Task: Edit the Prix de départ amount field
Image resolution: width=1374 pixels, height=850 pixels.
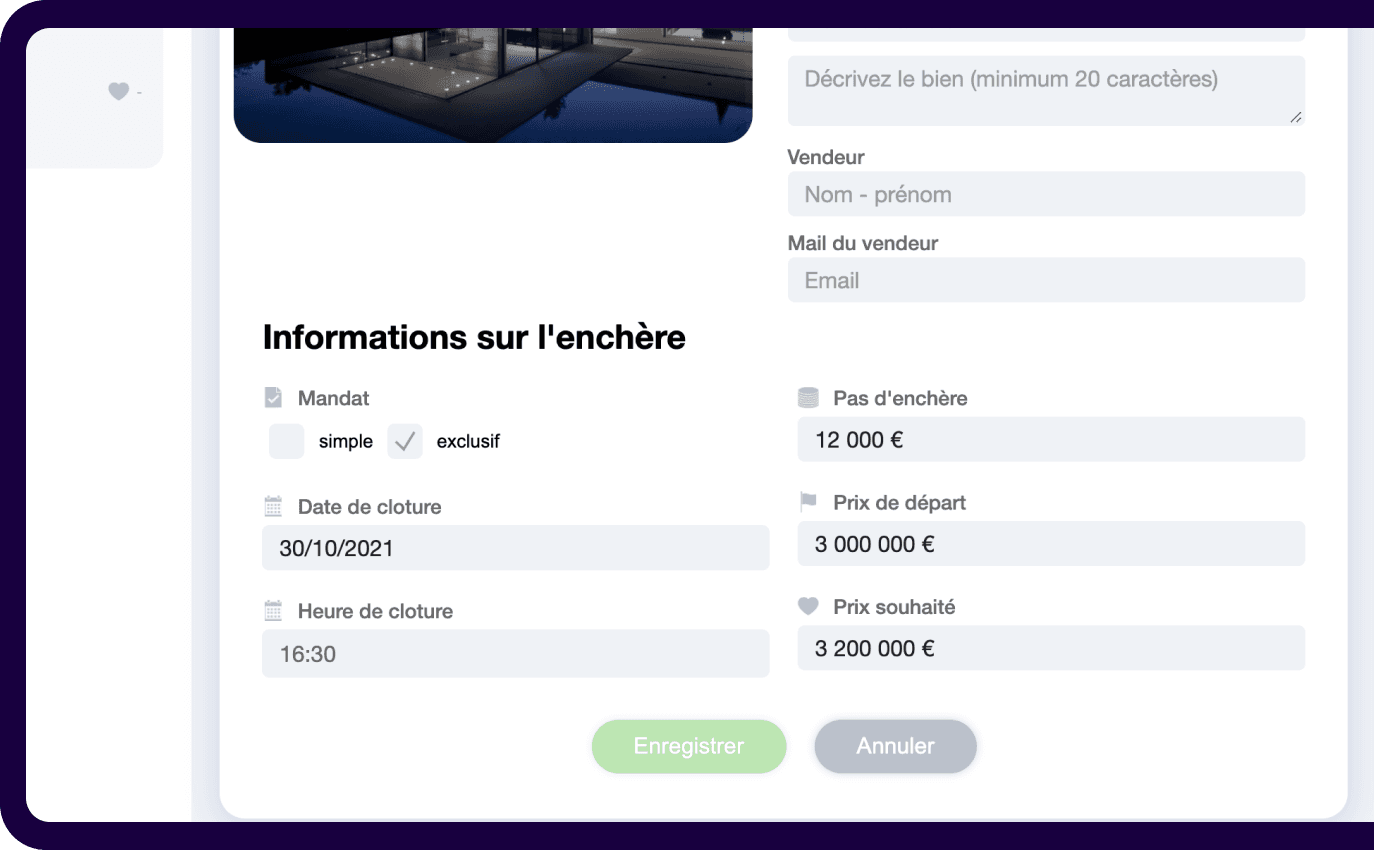Action: (1050, 544)
